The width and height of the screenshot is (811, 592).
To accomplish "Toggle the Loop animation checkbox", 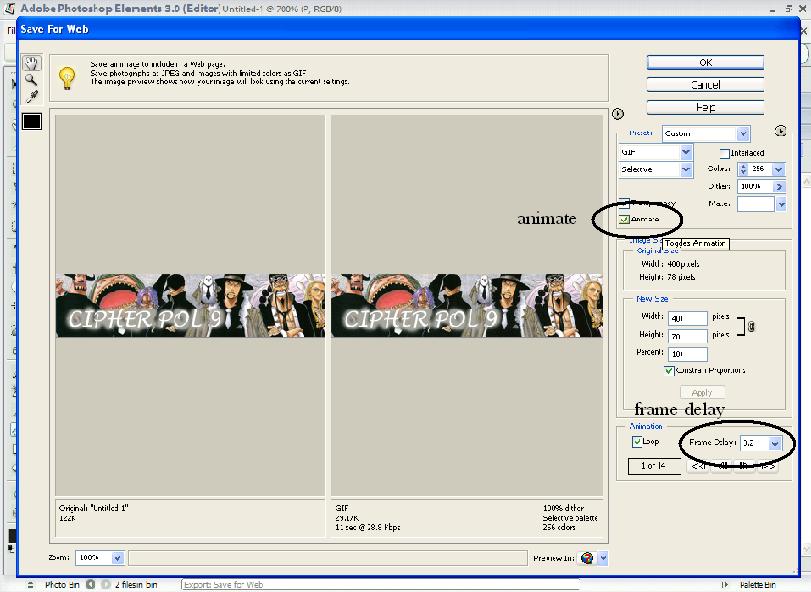I will click(637, 442).
